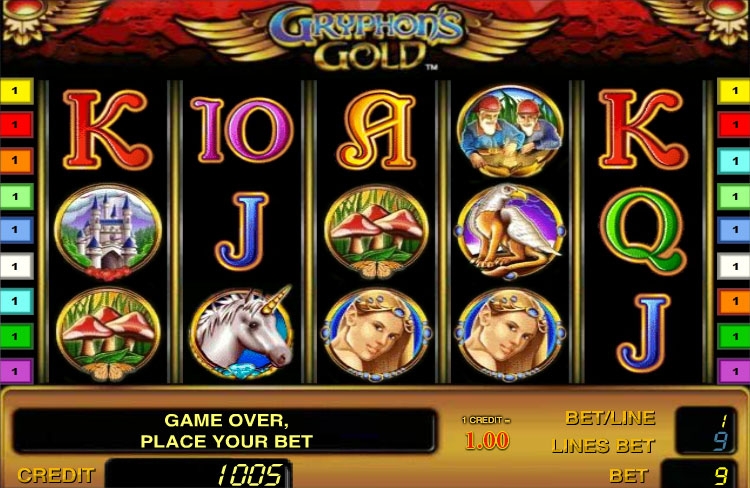Click the mushrooms symbol in the middle reel

coord(376,232)
